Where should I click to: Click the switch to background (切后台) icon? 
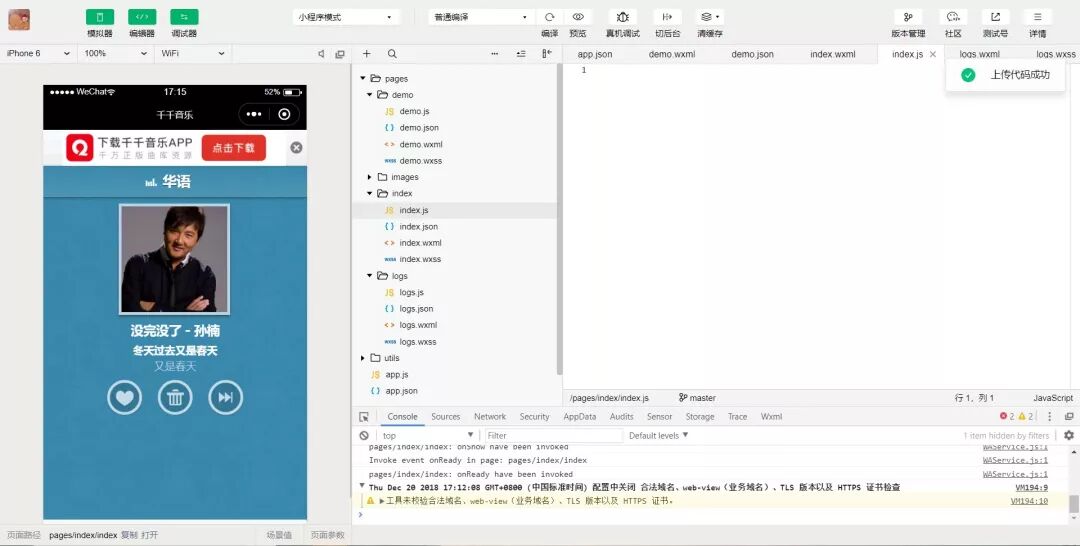coord(667,17)
